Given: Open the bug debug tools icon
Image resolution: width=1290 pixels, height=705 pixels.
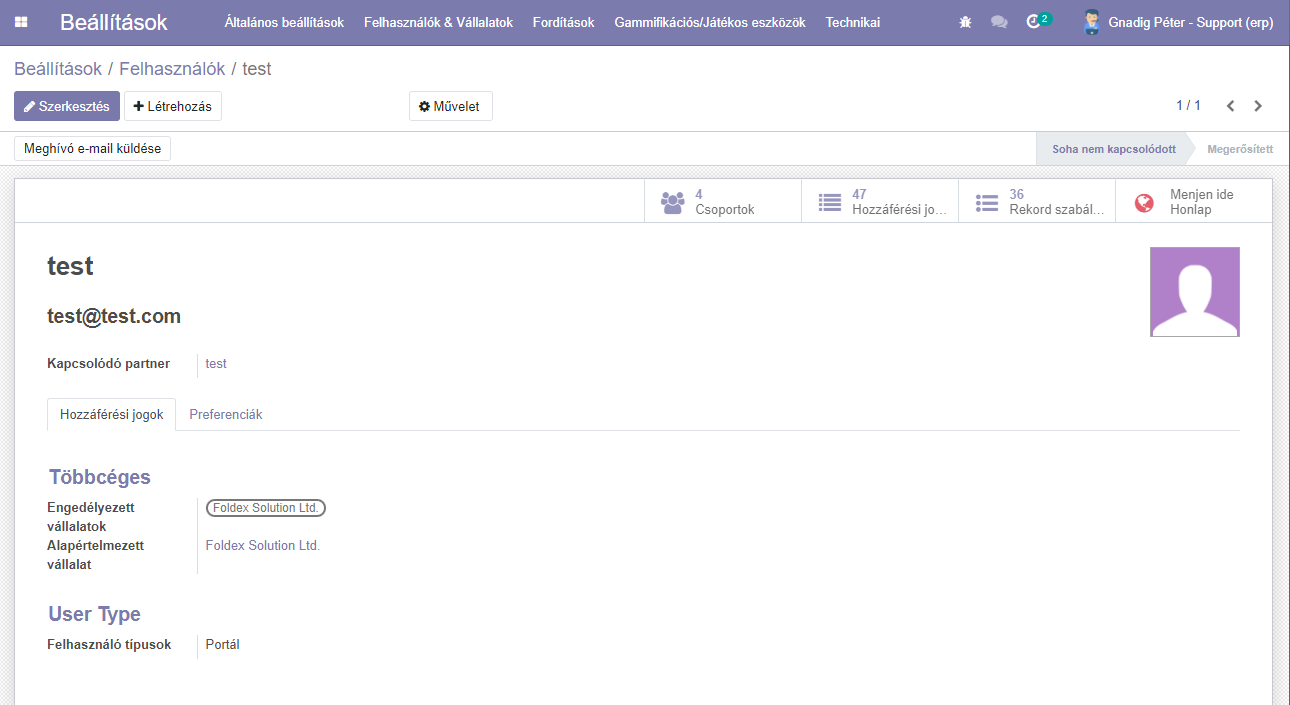Looking at the screenshot, I should point(965,22).
